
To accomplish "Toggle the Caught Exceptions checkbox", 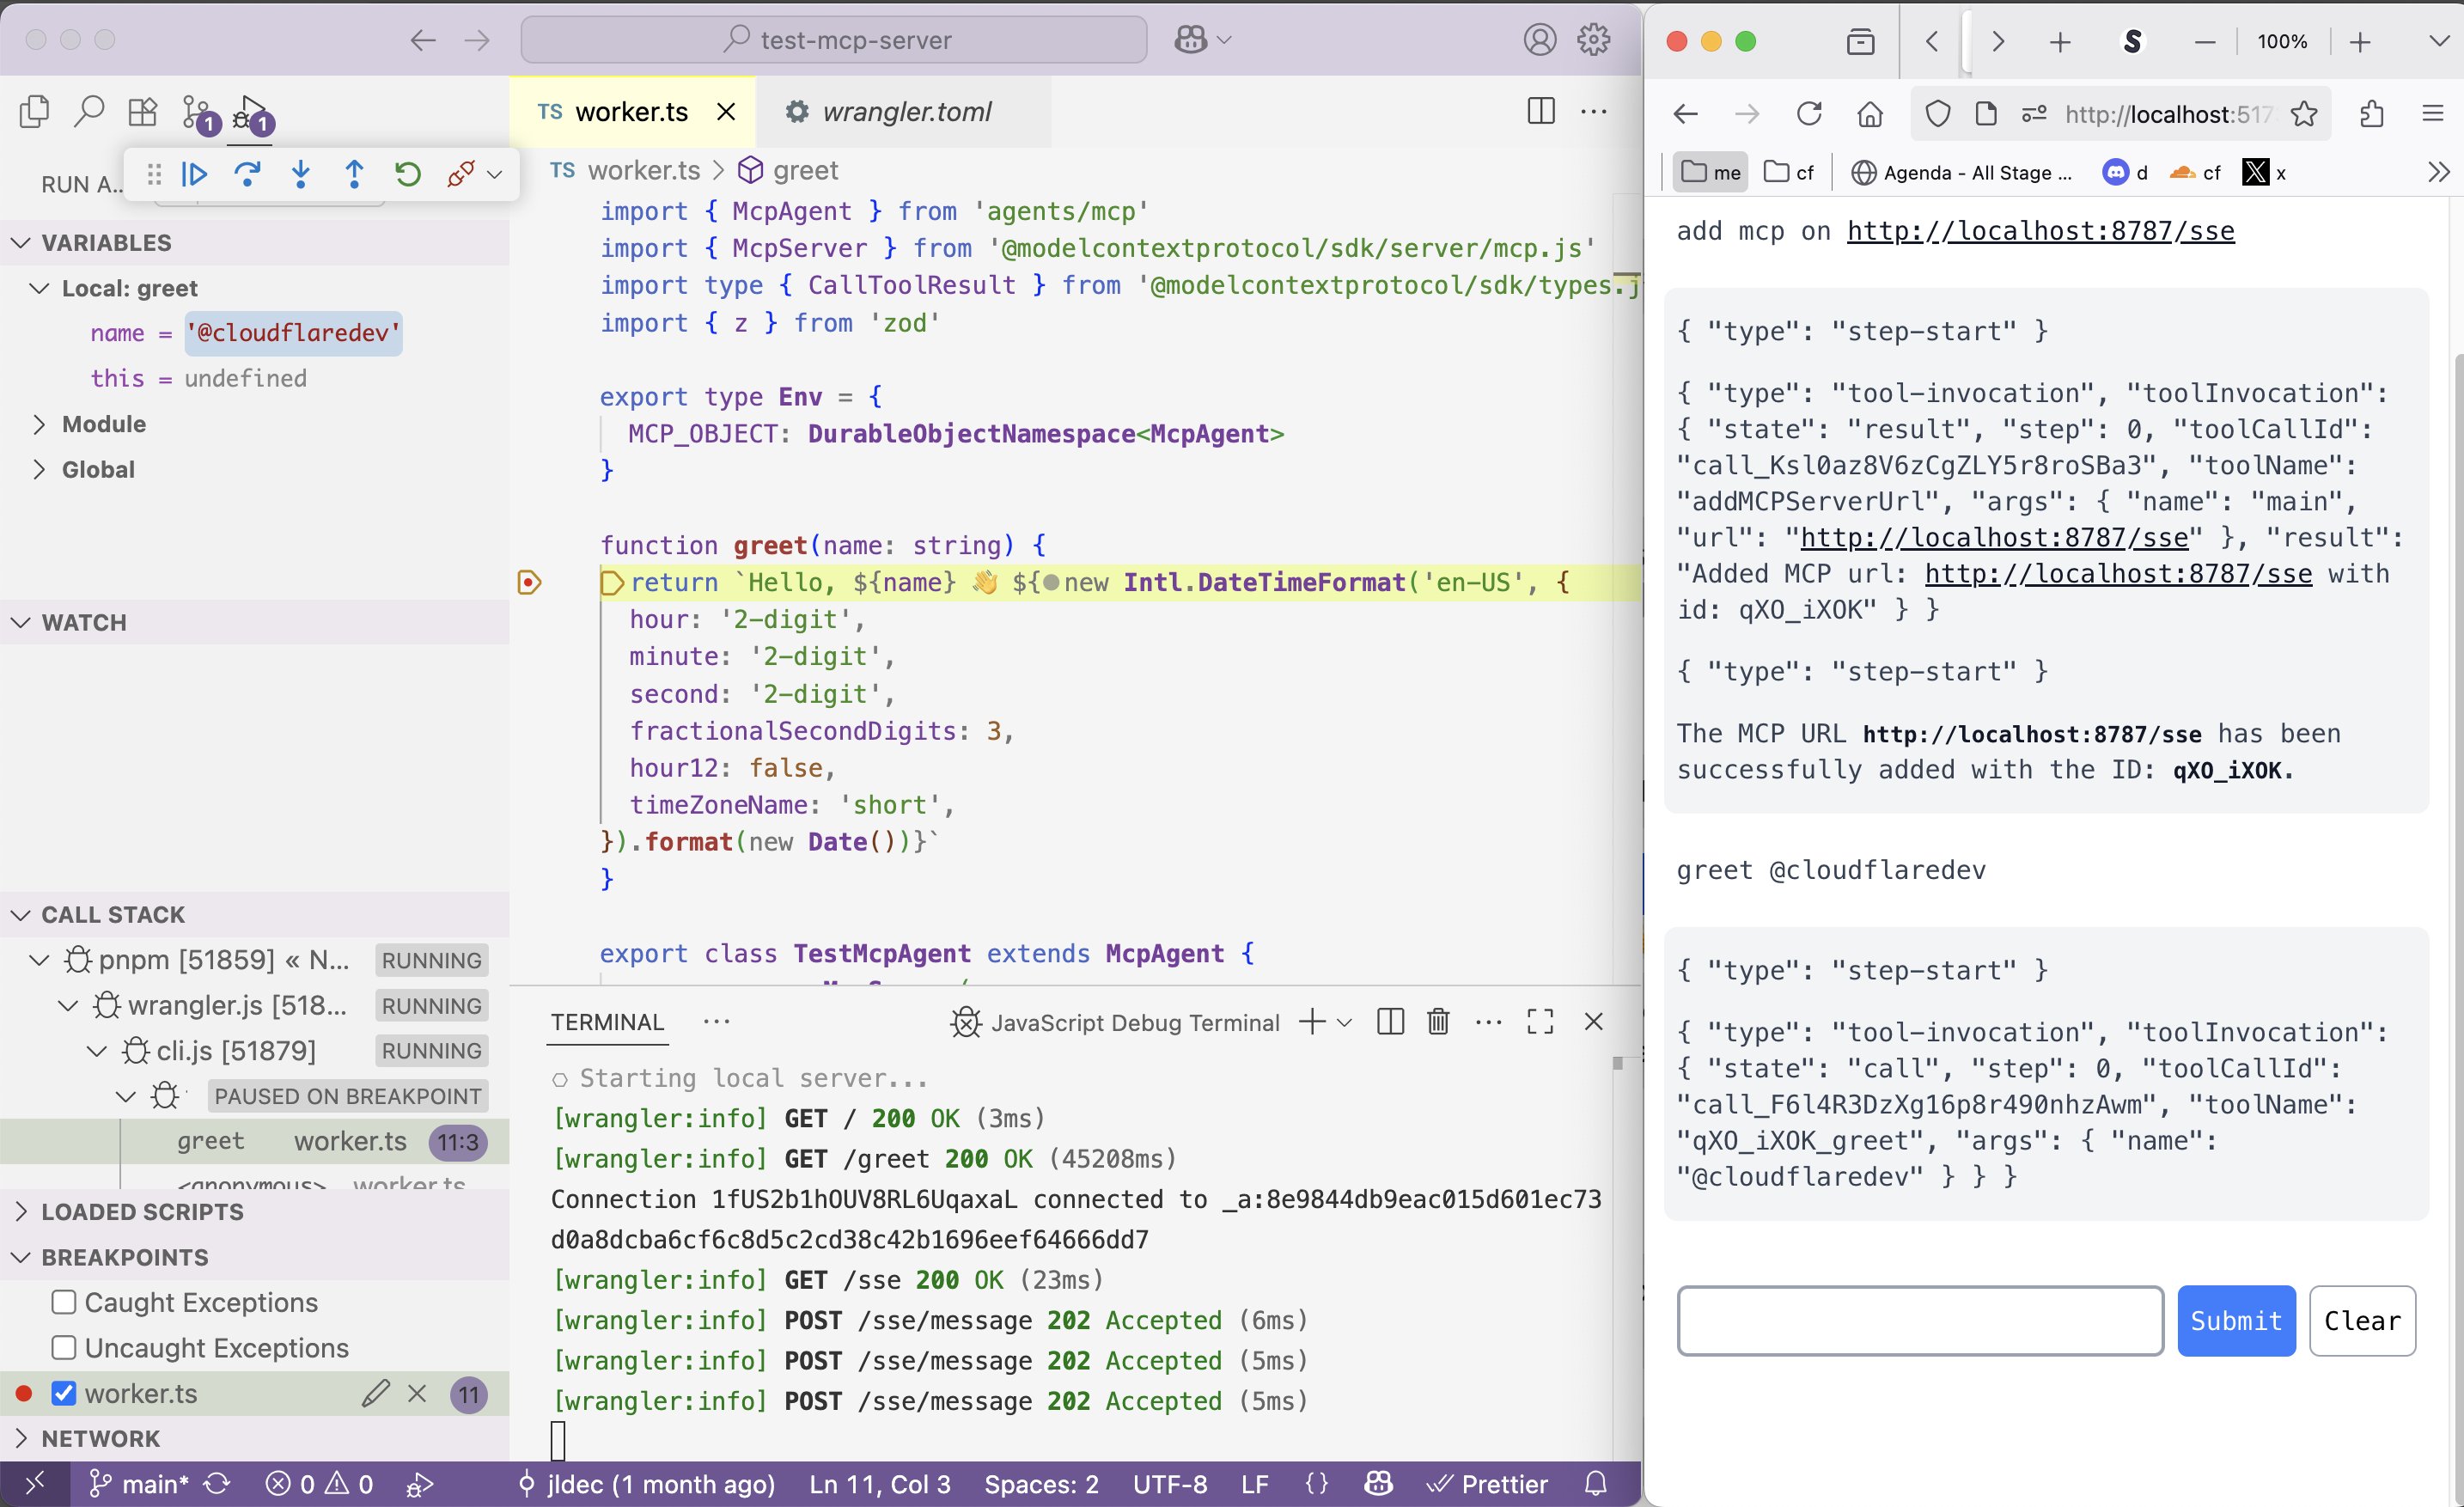I will pos(63,1302).
